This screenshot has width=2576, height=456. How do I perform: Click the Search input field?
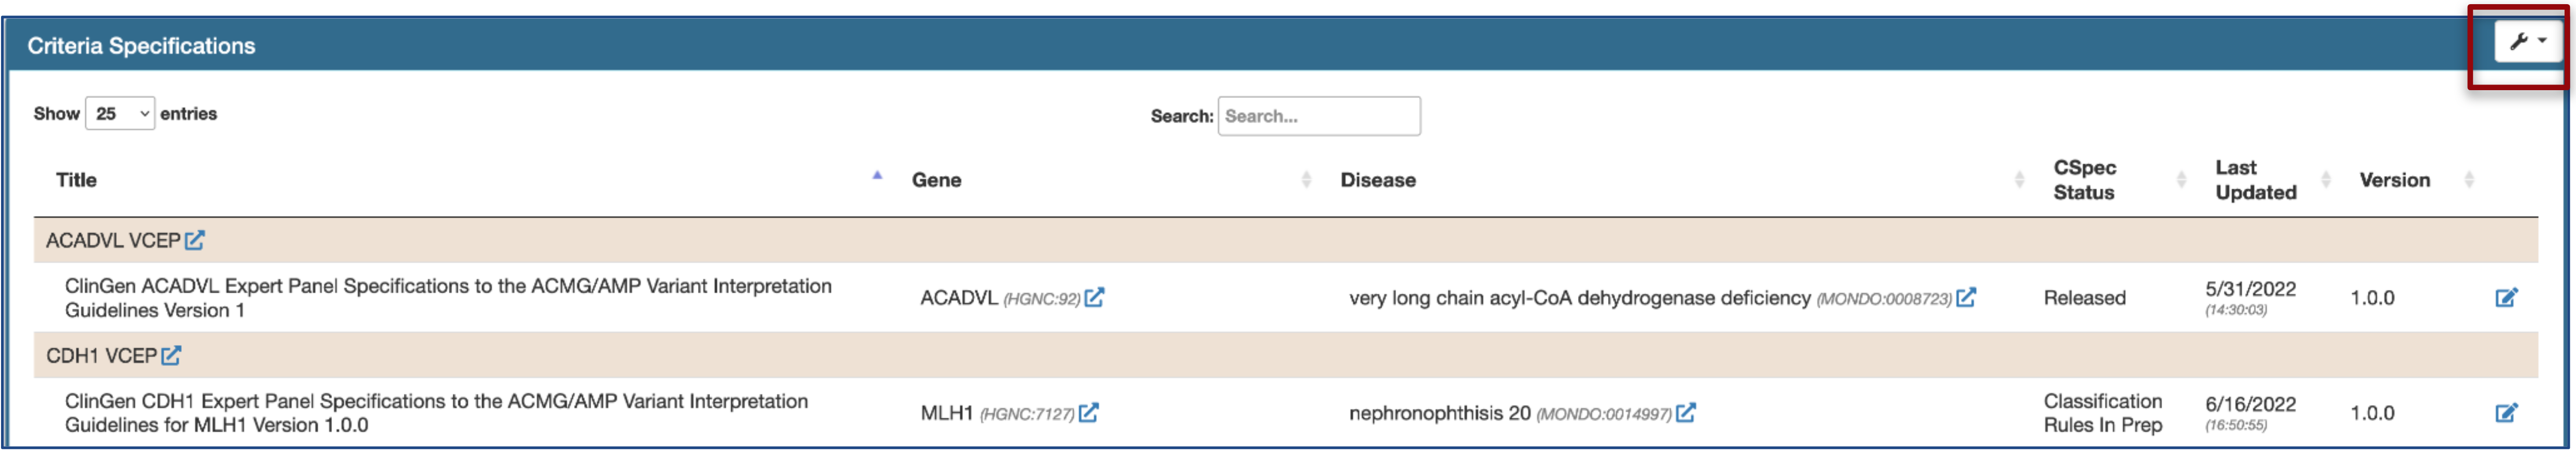(1319, 116)
